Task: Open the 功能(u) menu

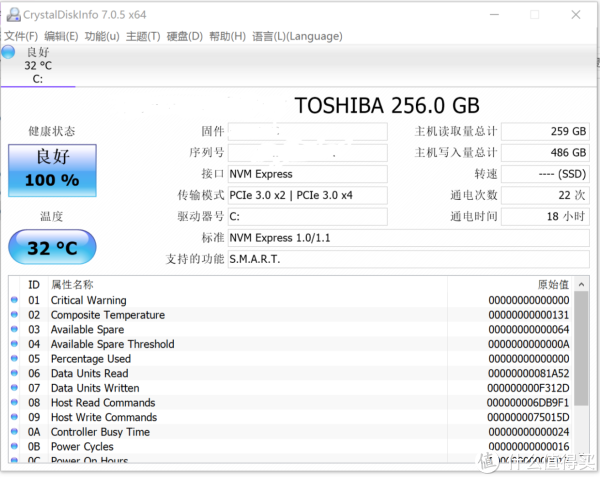Action: pyautogui.click(x=102, y=36)
